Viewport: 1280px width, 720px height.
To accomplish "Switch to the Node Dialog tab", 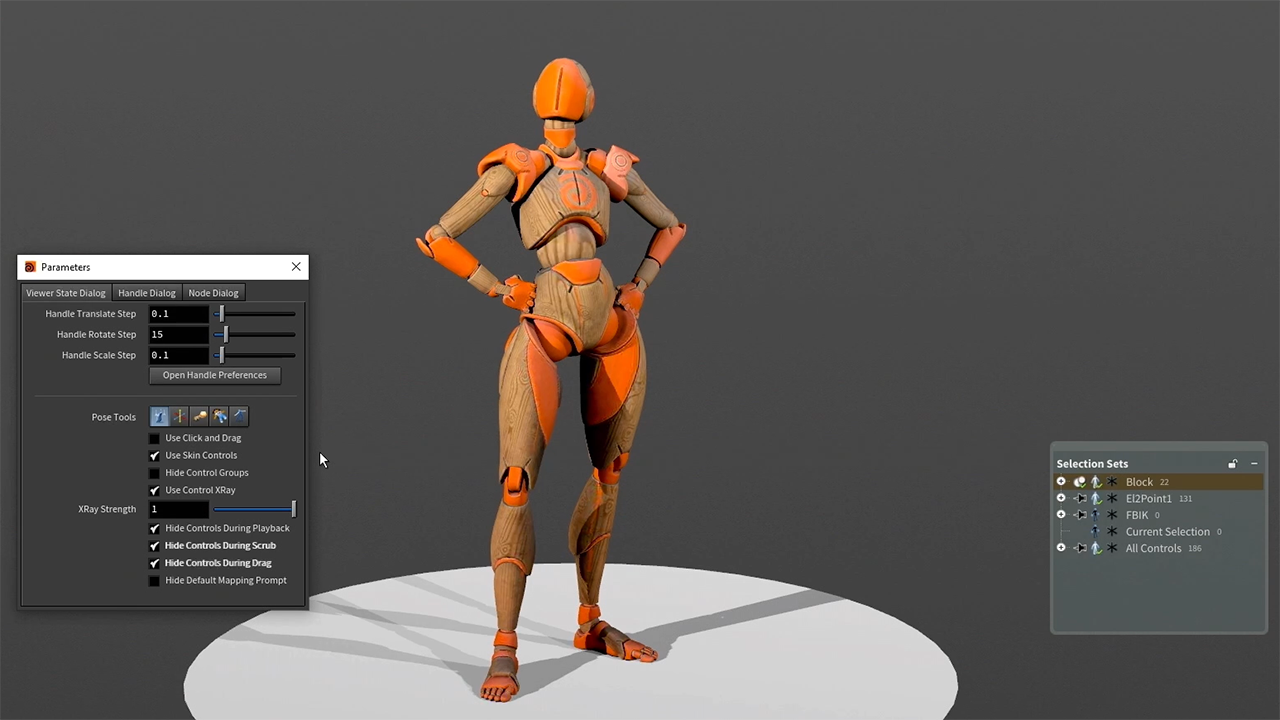I will pyautogui.click(x=213, y=293).
